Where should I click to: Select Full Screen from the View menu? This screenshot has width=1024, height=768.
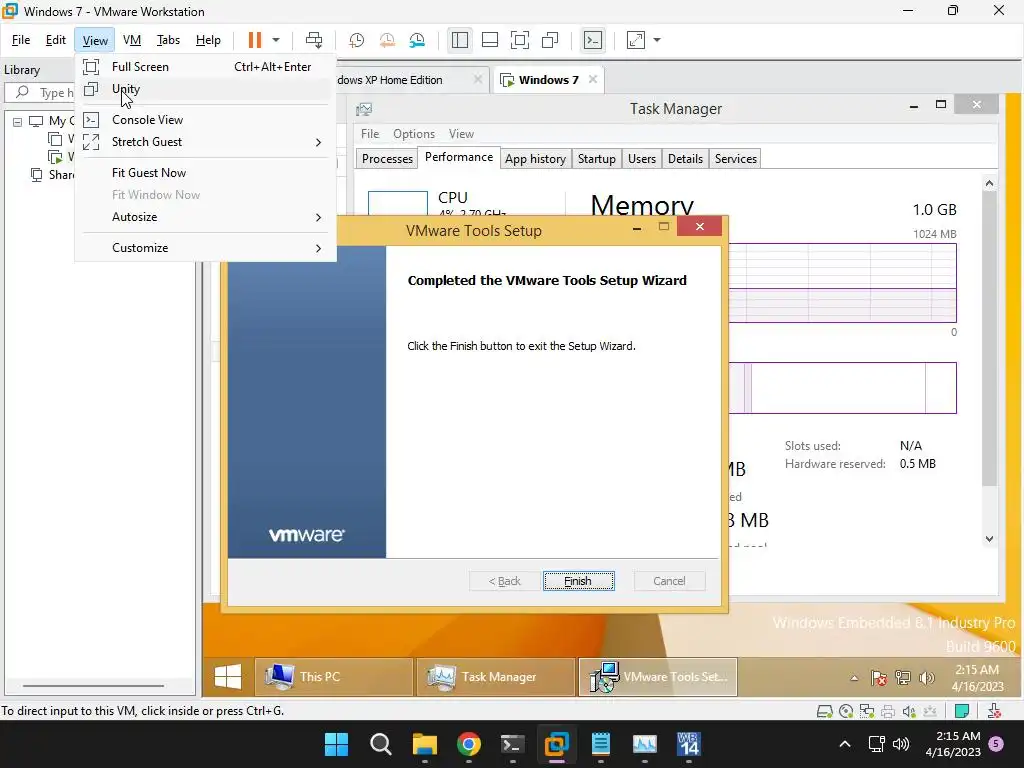point(205,67)
